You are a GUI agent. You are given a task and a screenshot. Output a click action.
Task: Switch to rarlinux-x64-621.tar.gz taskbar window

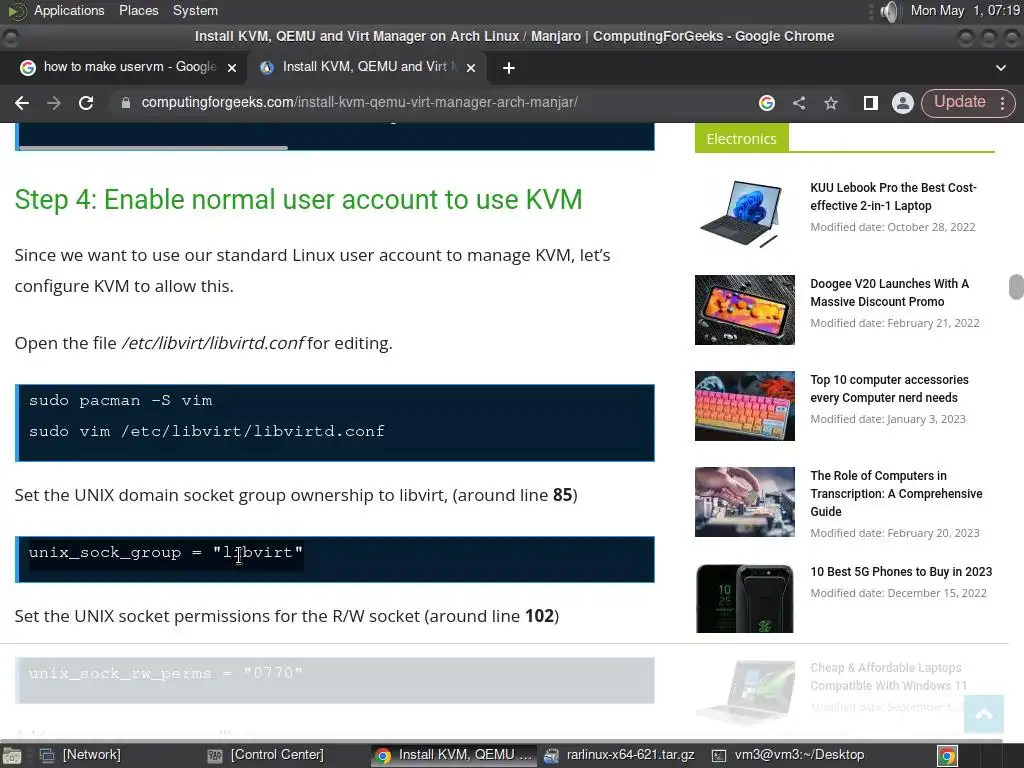619,755
